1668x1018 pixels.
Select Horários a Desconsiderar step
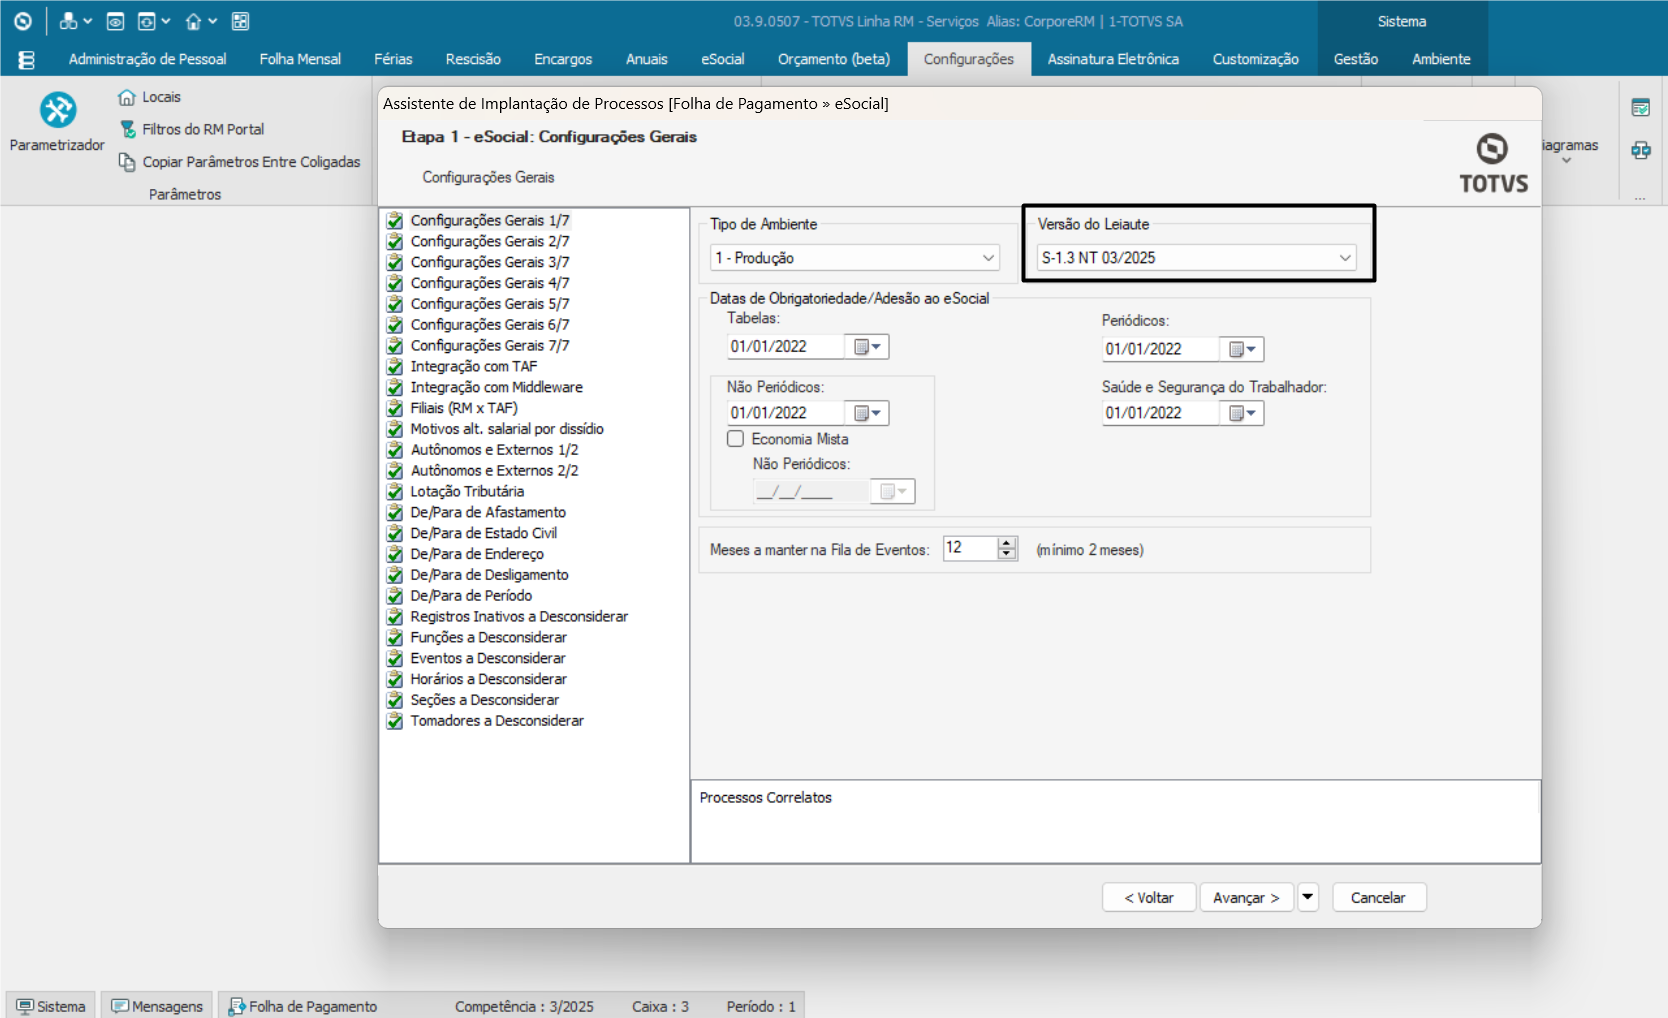(488, 679)
